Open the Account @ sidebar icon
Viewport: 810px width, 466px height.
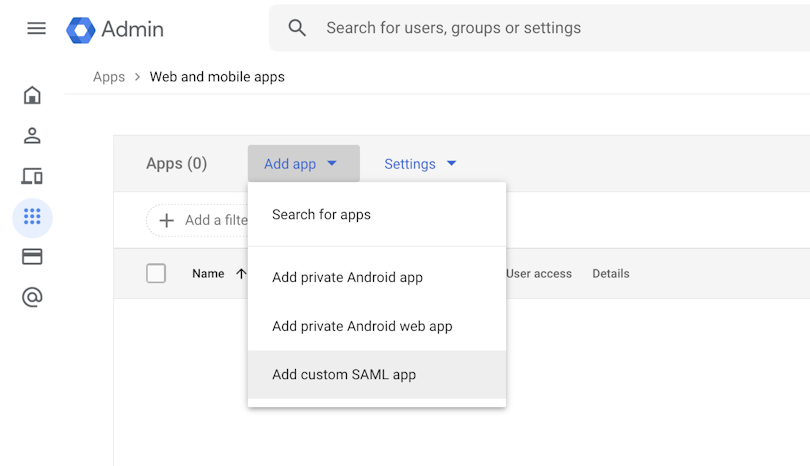(32, 297)
